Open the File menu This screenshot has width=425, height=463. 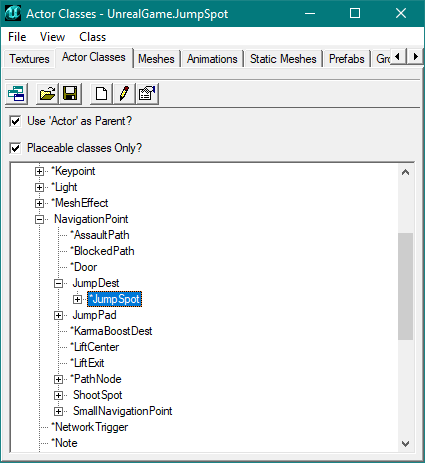click(x=17, y=37)
